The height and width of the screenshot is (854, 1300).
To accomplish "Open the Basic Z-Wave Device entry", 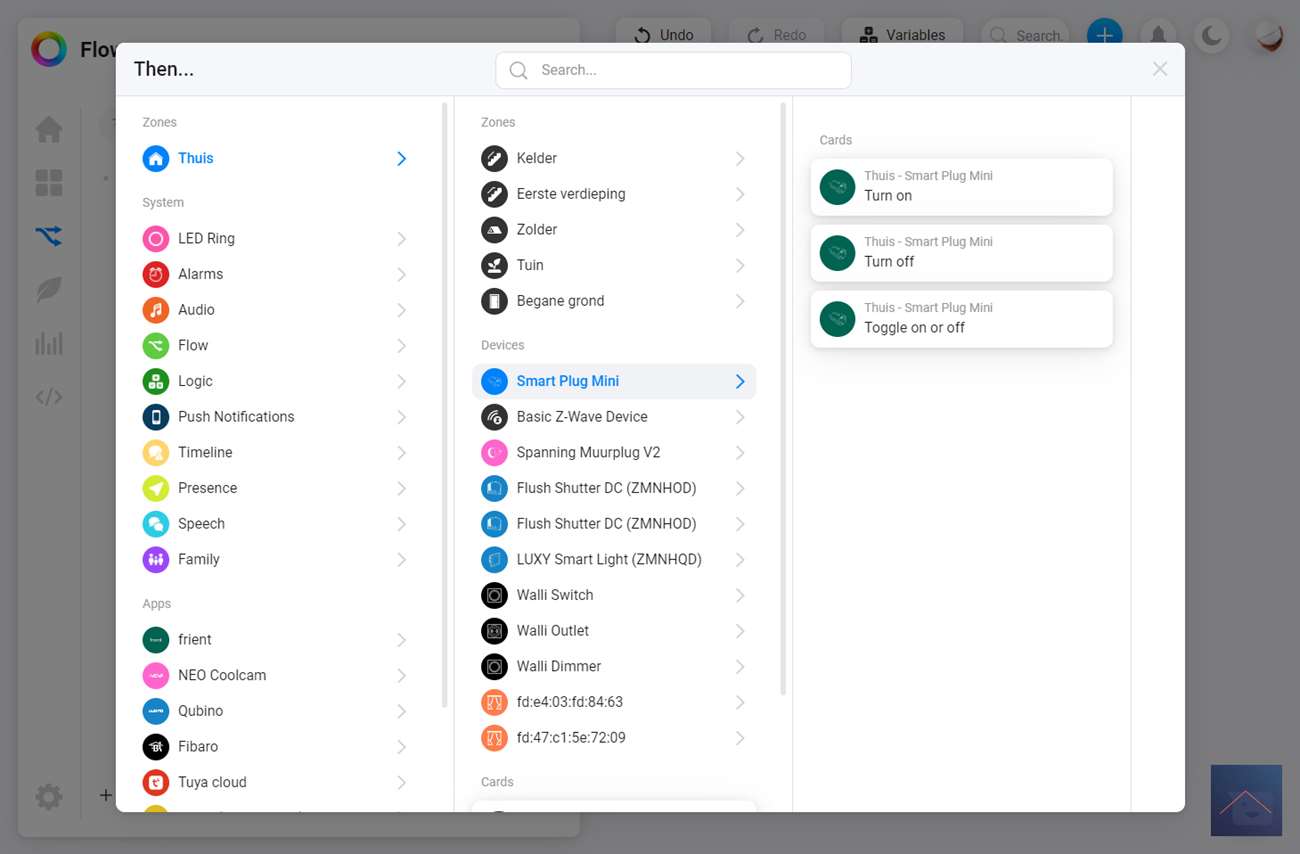I will point(582,417).
